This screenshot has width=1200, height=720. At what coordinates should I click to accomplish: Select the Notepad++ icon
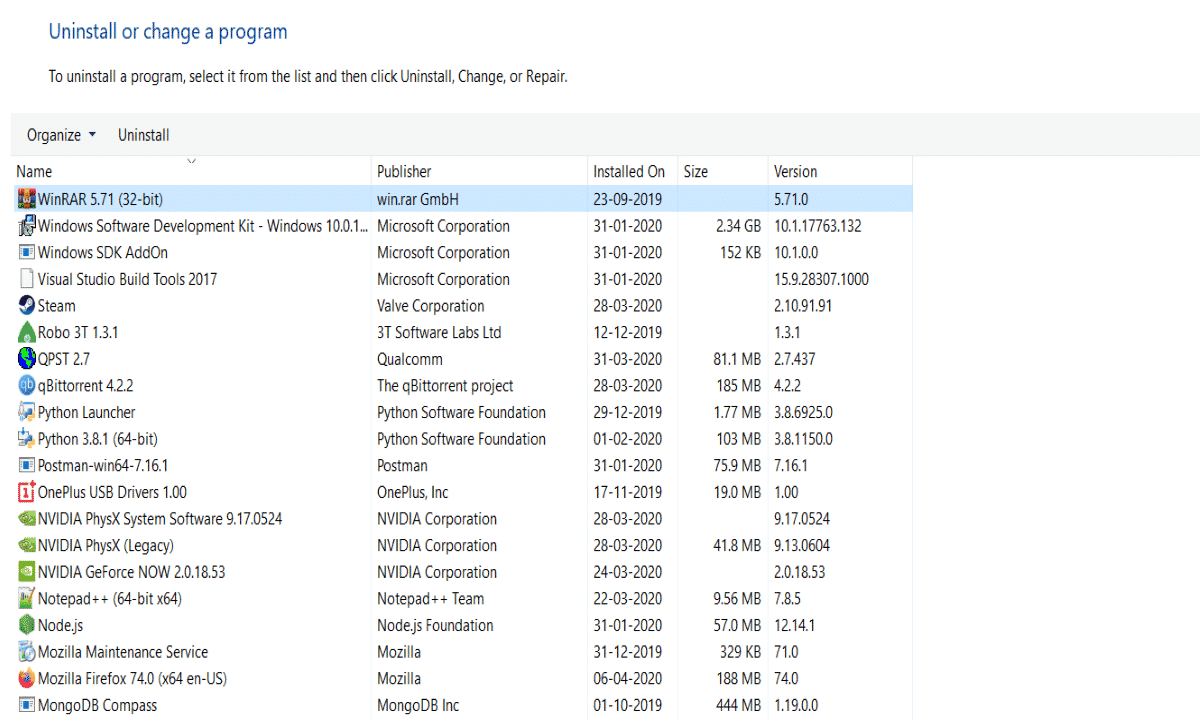coord(27,599)
